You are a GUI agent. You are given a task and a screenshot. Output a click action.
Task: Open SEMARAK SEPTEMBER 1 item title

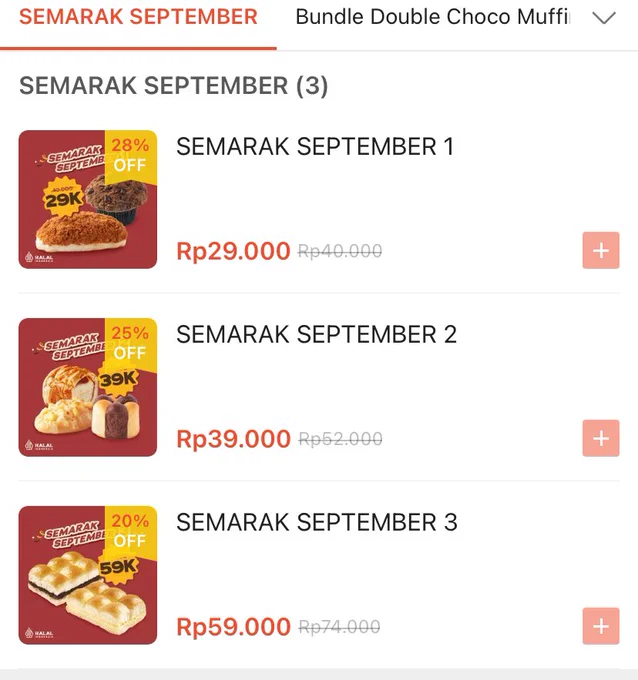(315, 146)
